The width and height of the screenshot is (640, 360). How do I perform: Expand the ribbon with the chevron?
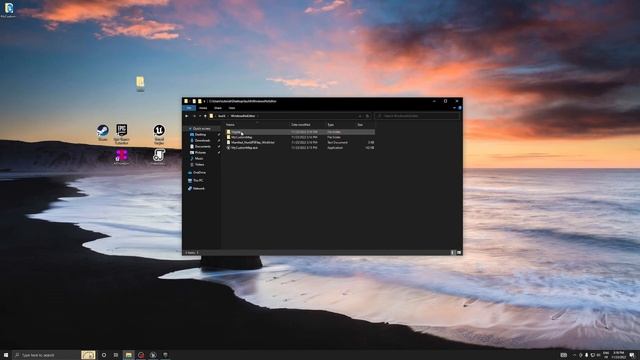point(454,108)
